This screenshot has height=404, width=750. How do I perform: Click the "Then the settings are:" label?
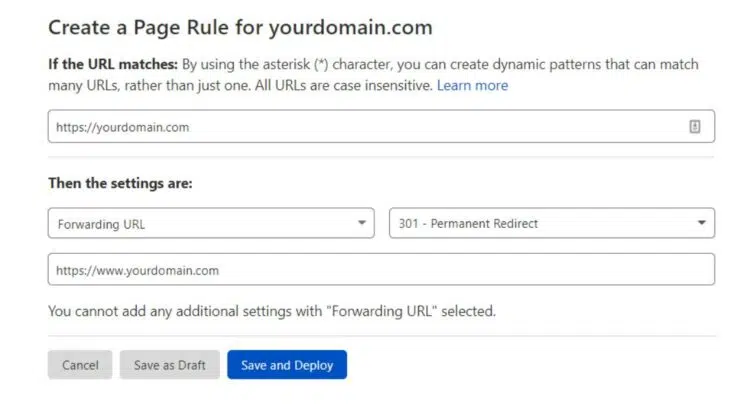120,184
